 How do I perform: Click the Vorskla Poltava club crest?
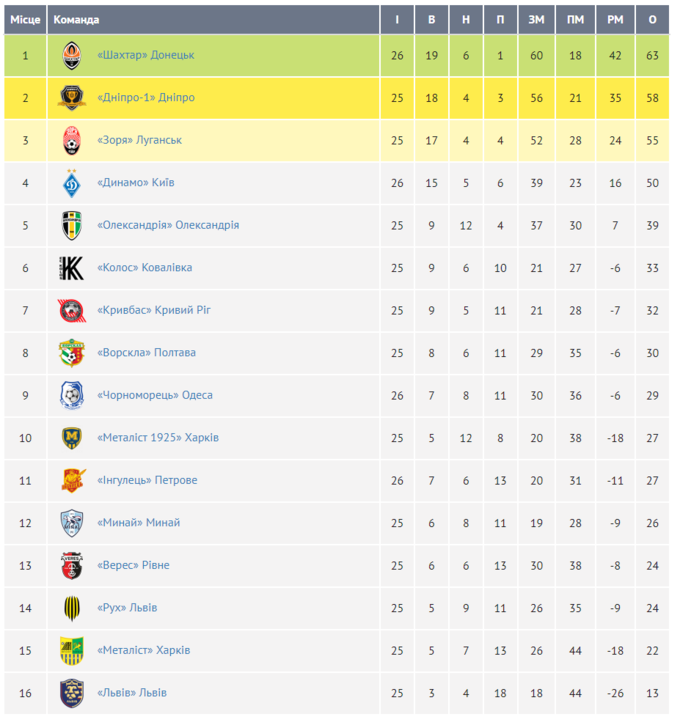(72, 353)
